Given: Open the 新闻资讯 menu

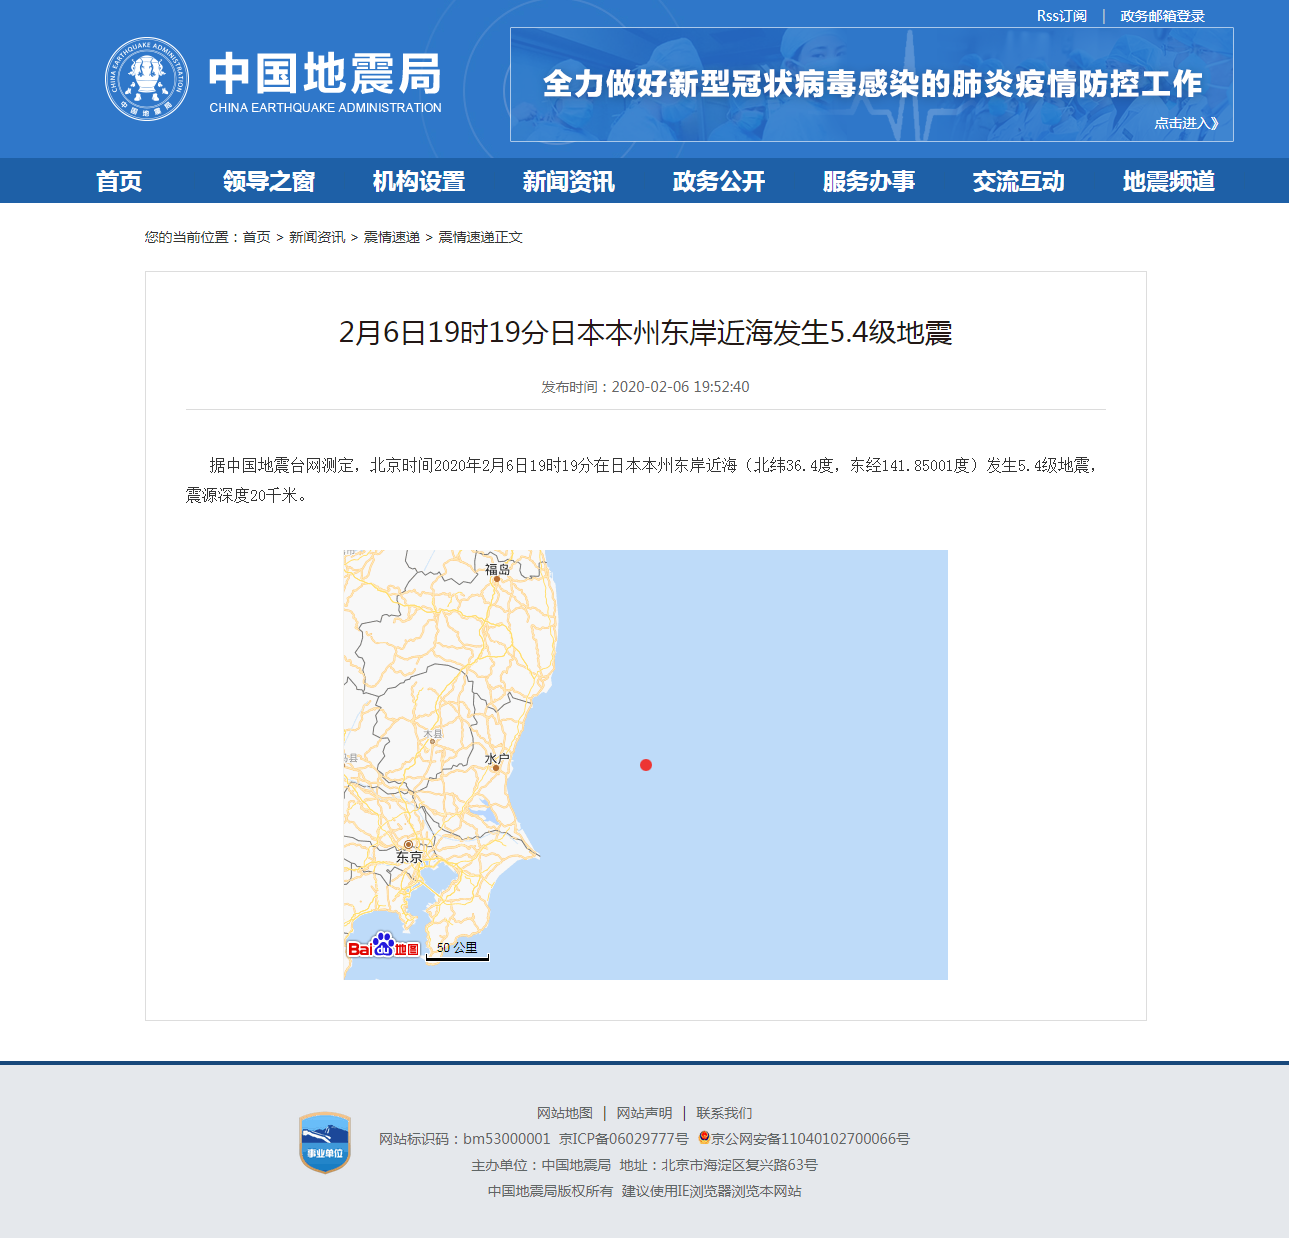Looking at the screenshot, I should click(x=567, y=181).
